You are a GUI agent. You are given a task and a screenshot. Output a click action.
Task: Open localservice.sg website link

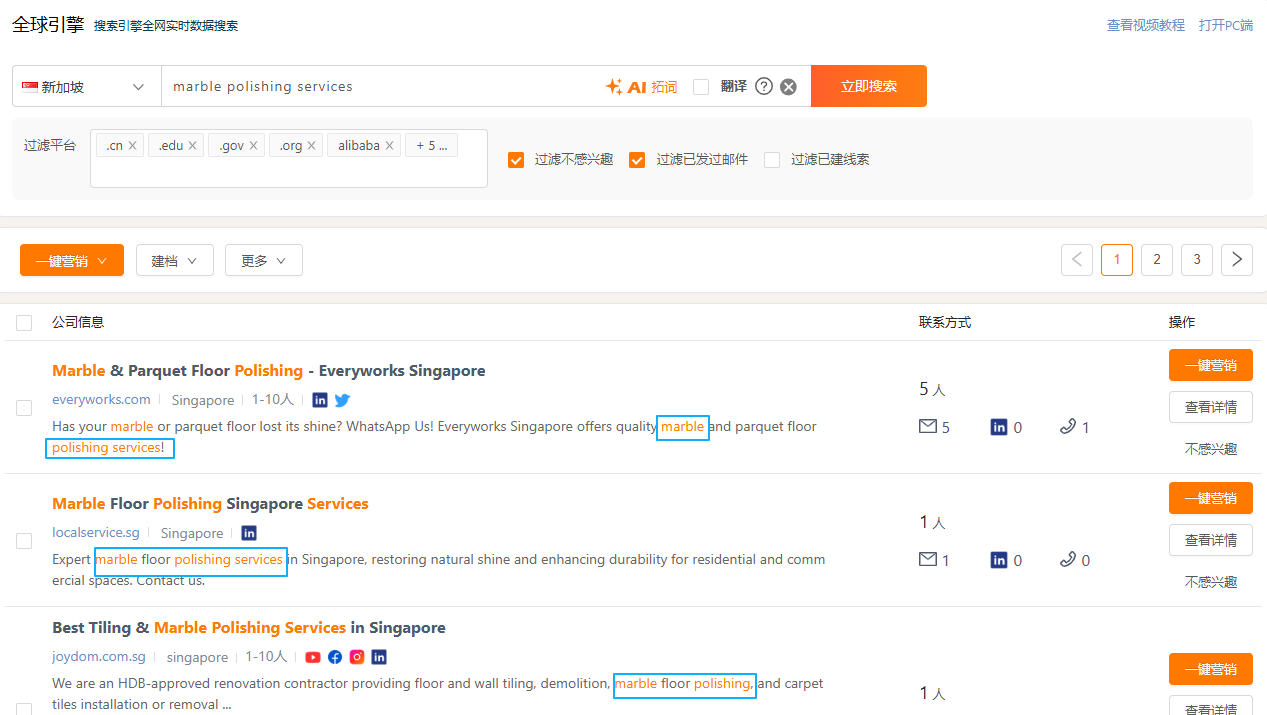[96, 533]
